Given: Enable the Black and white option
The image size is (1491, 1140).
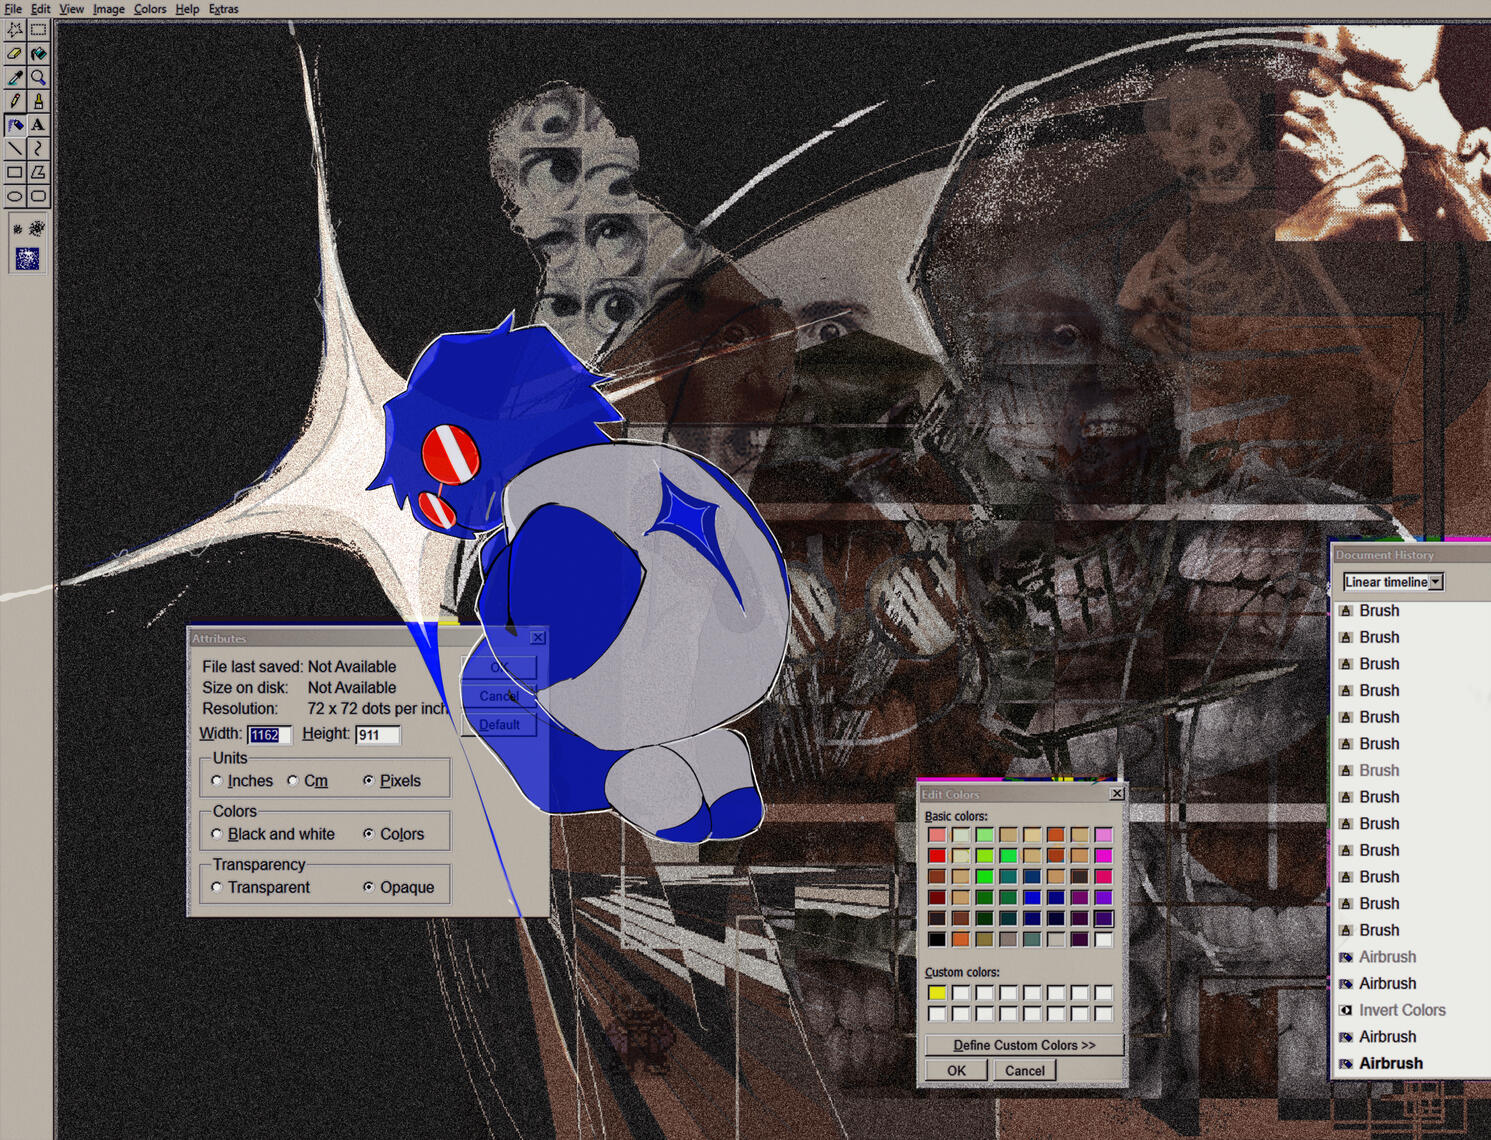Looking at the screenshot, I should pyautogui.click(x=217, y=834).
